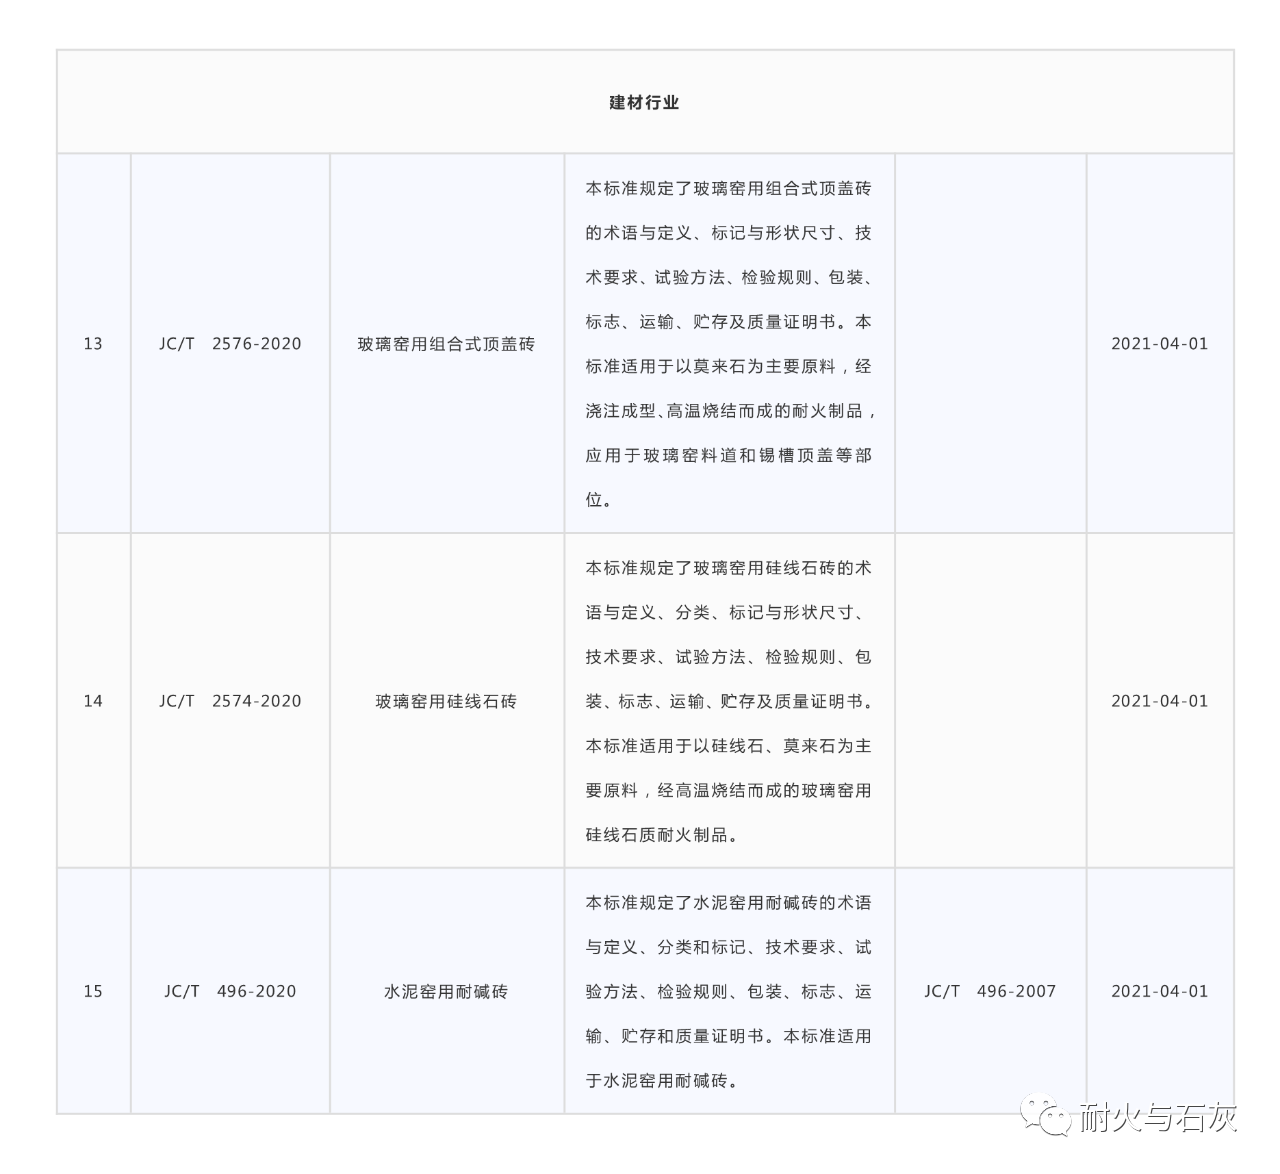Select the description text for row 13
This screenshot has width=1280, height=1174.
pos(728,343)
